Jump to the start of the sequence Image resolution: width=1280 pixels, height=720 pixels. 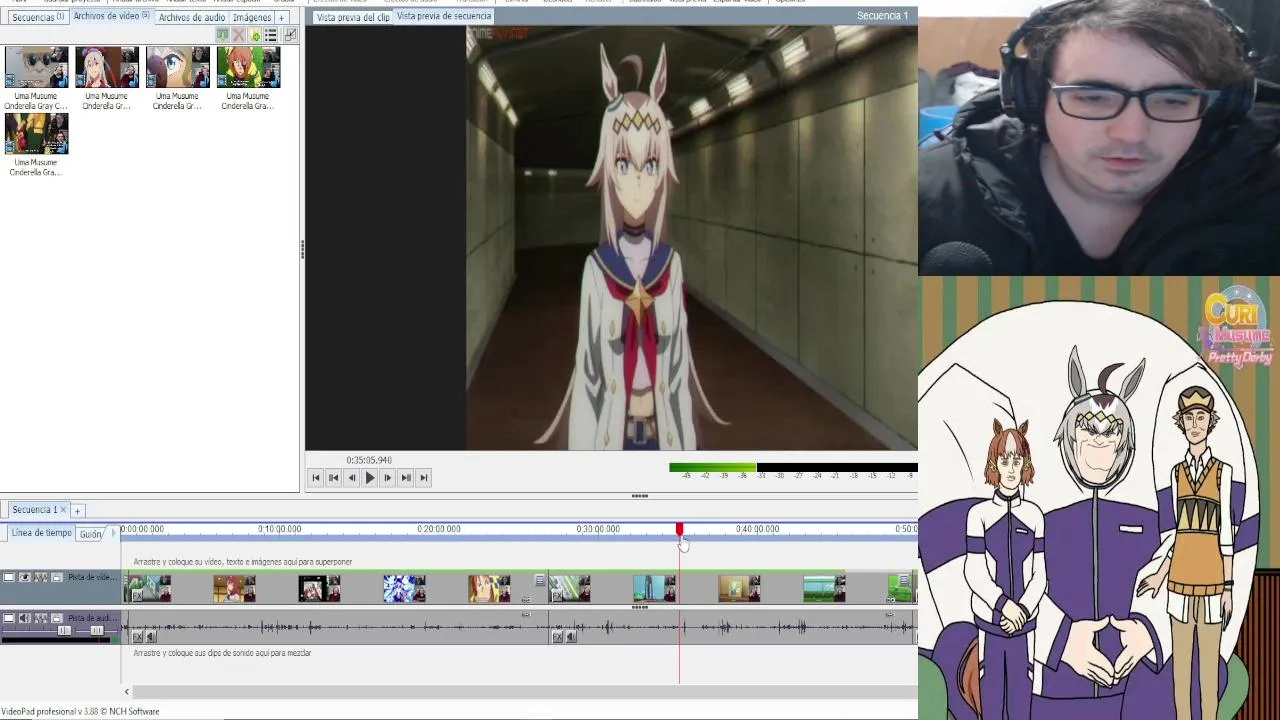point(316,478)
